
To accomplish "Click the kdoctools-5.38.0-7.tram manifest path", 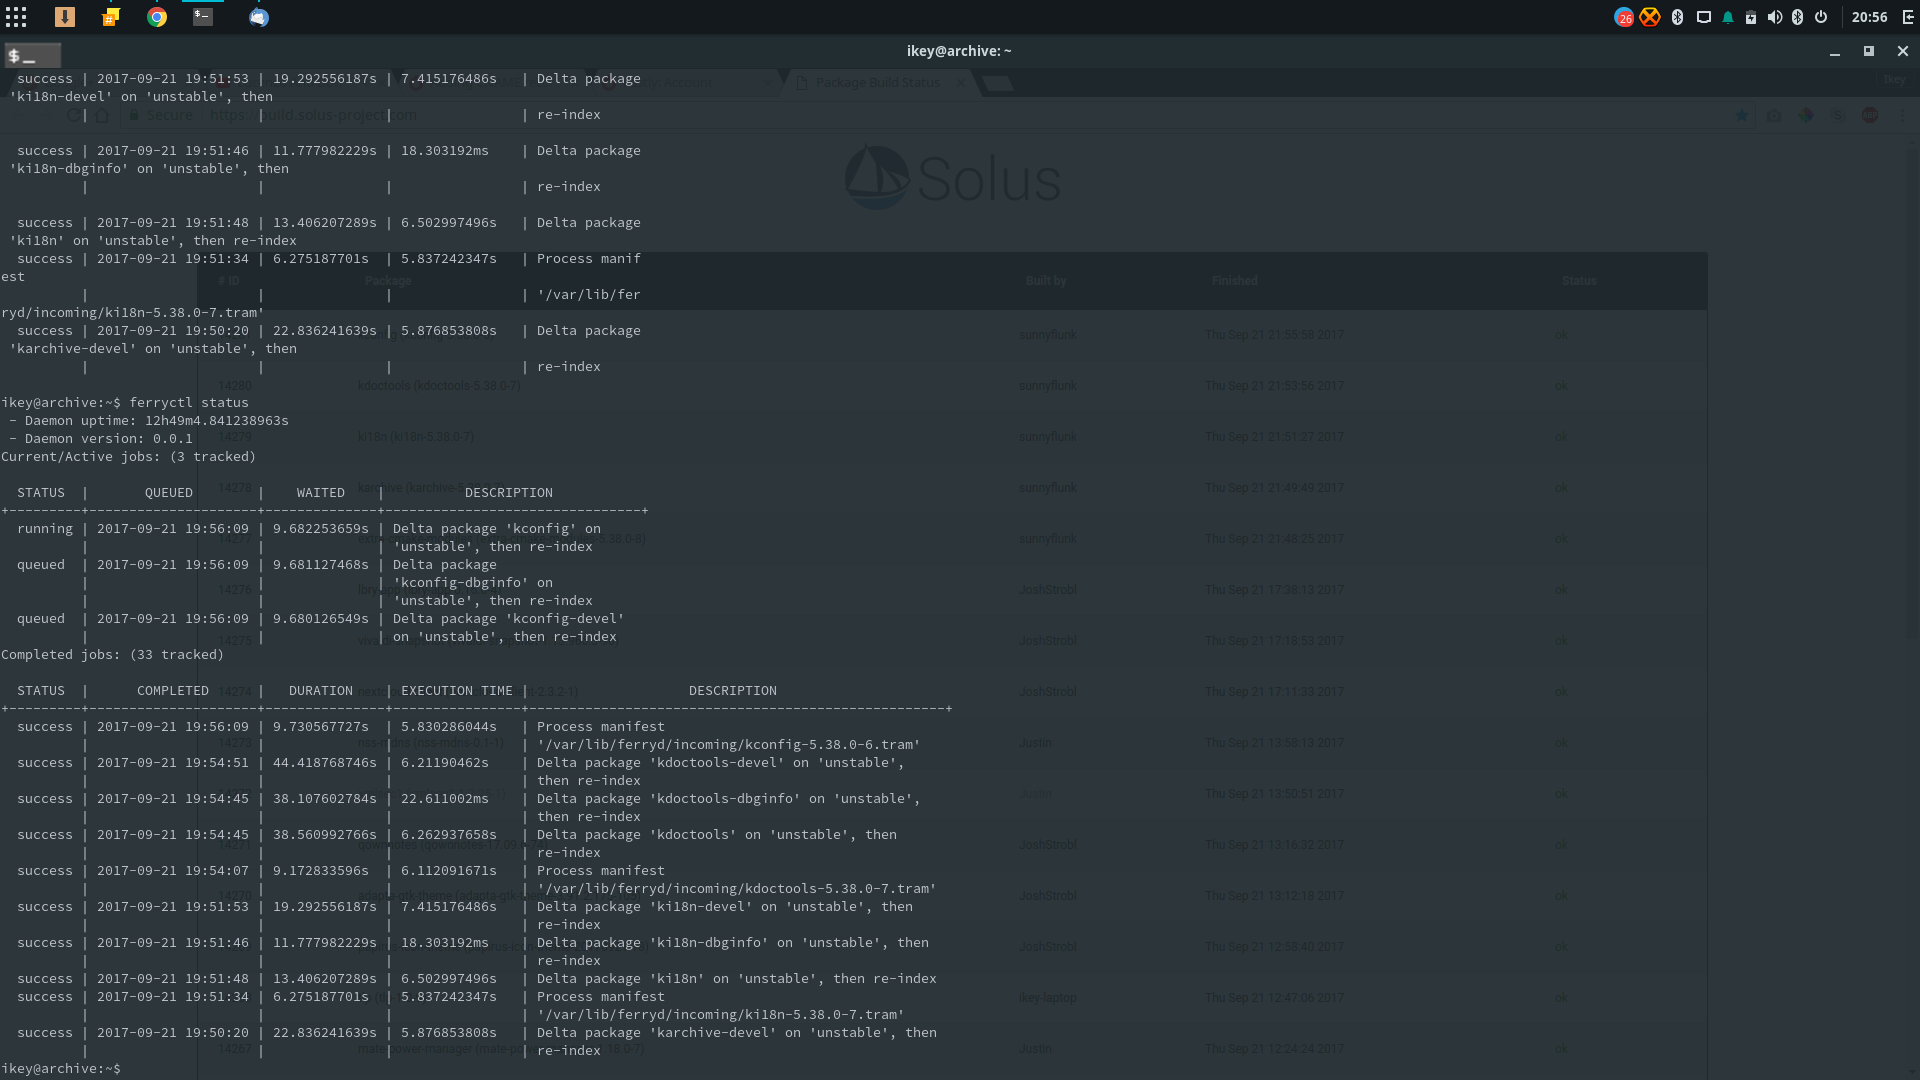I will [737, 889].
